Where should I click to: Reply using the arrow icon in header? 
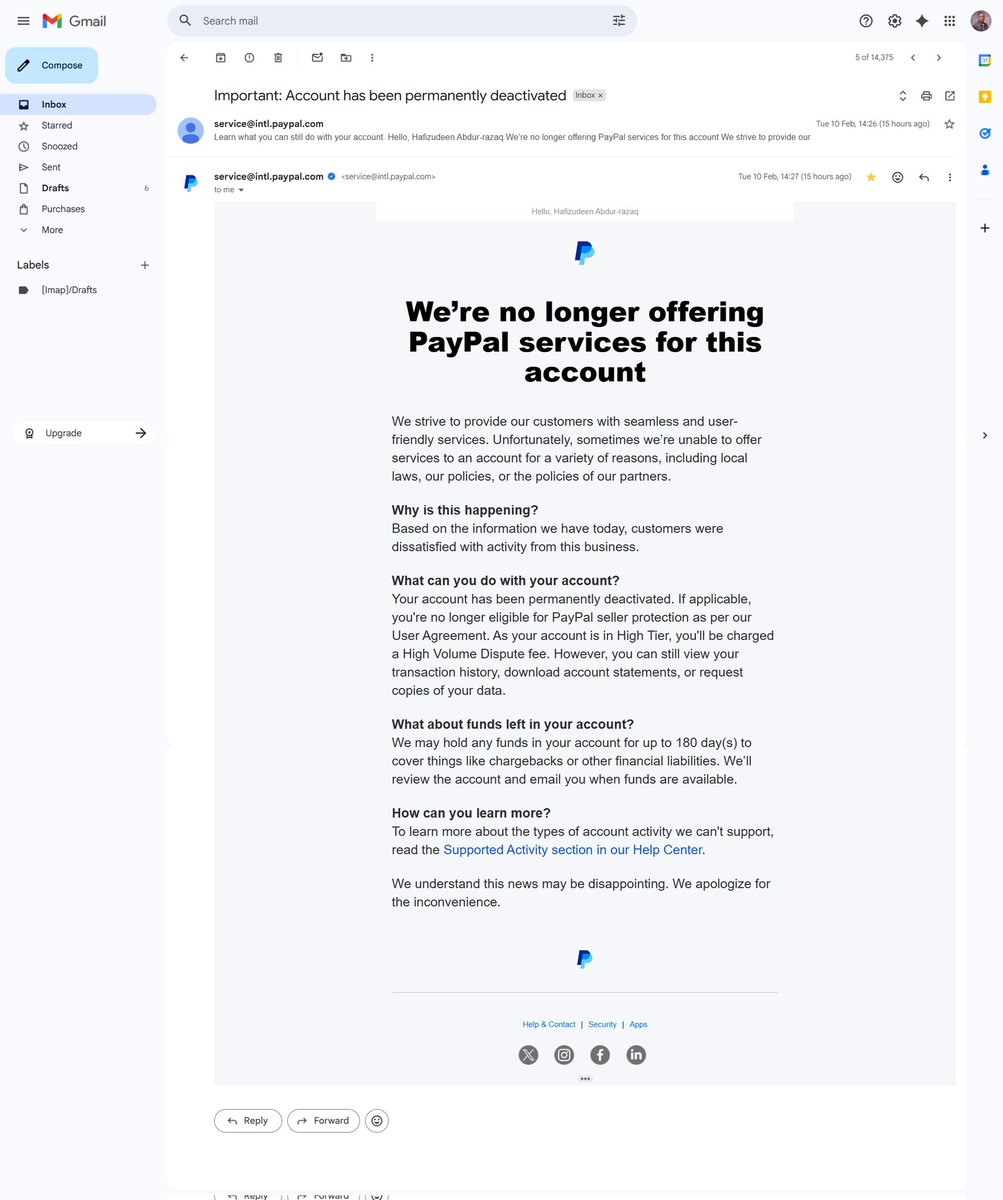pyautogui.click(x=924, y=177)
